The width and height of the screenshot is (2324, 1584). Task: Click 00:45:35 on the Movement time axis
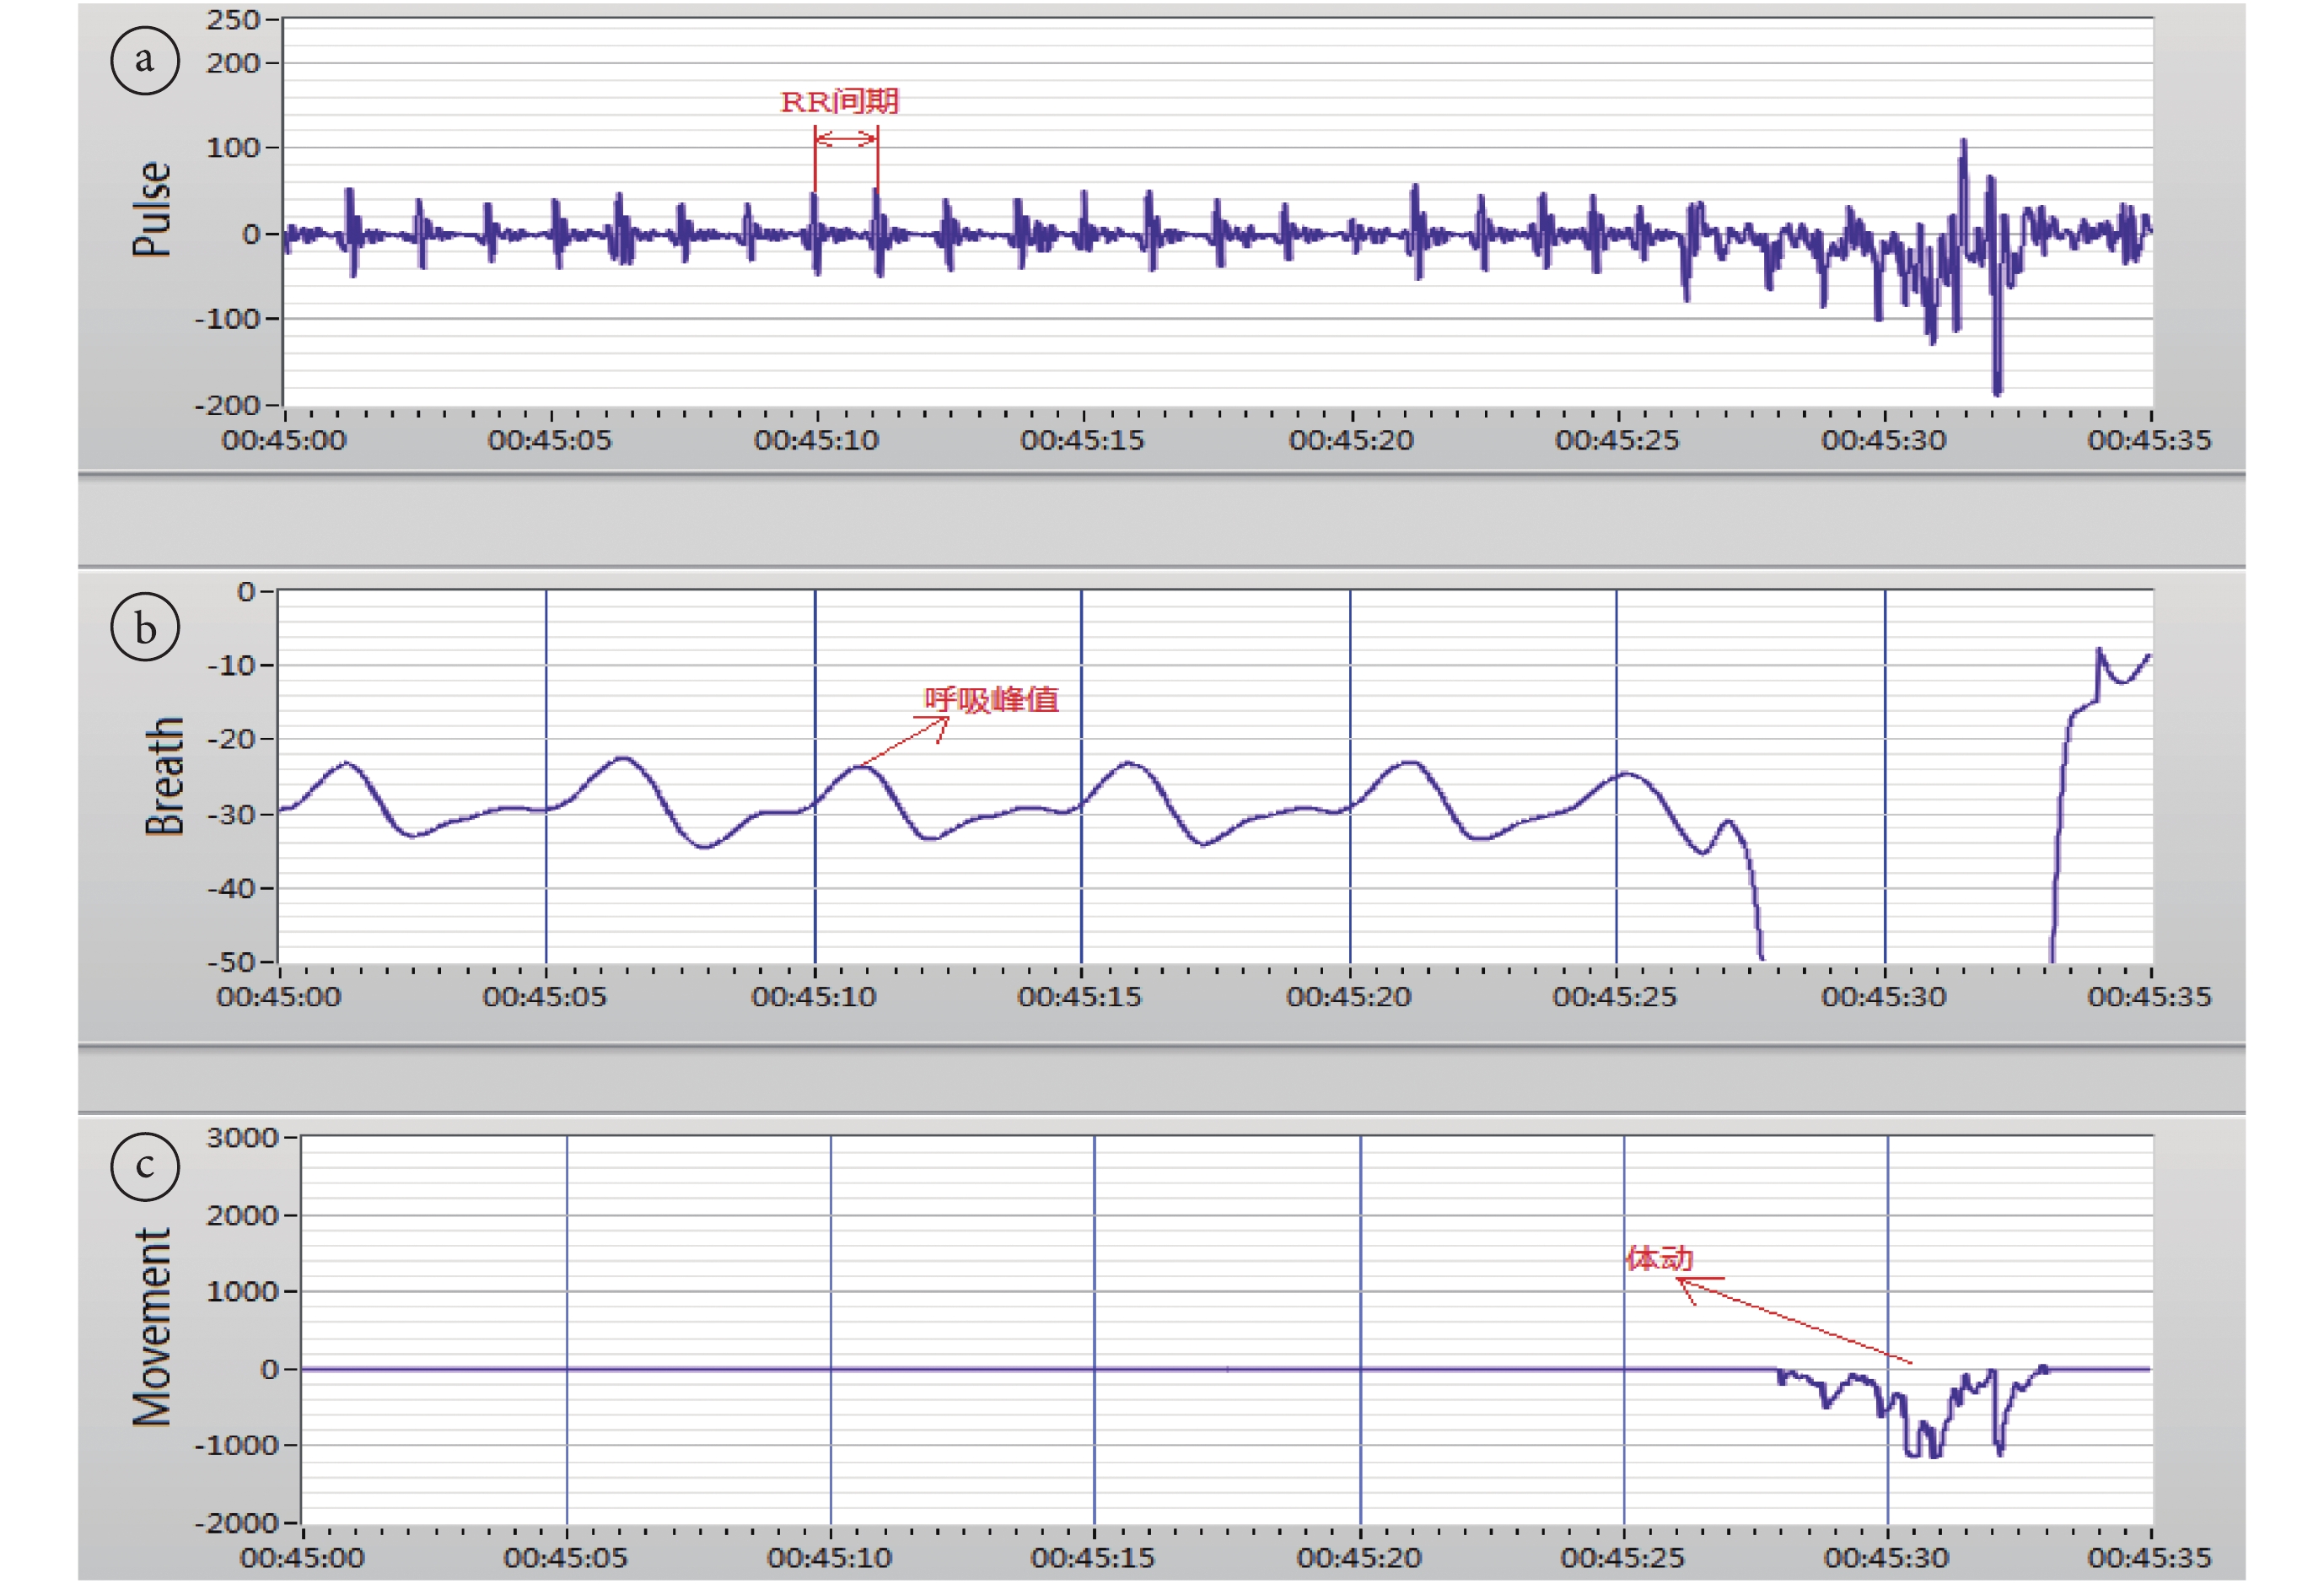point(2150,1557)
